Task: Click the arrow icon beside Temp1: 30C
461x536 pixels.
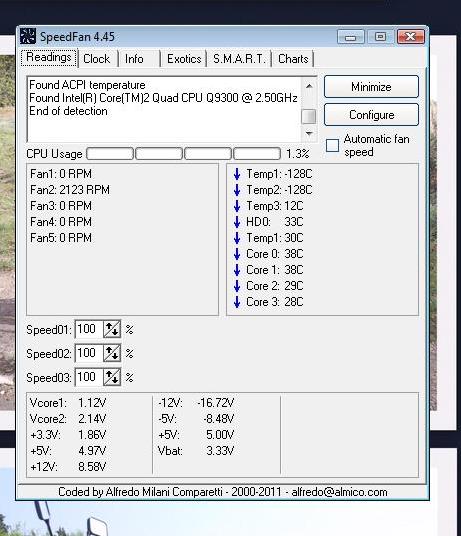Action: pyautogui.click(x=237, y=238)
